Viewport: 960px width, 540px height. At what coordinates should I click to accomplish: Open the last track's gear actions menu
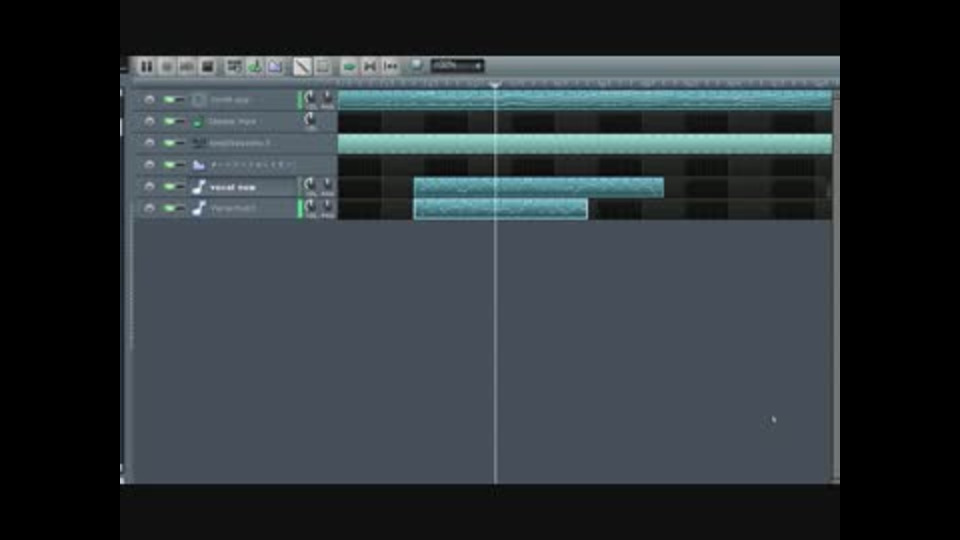(149, 208)
